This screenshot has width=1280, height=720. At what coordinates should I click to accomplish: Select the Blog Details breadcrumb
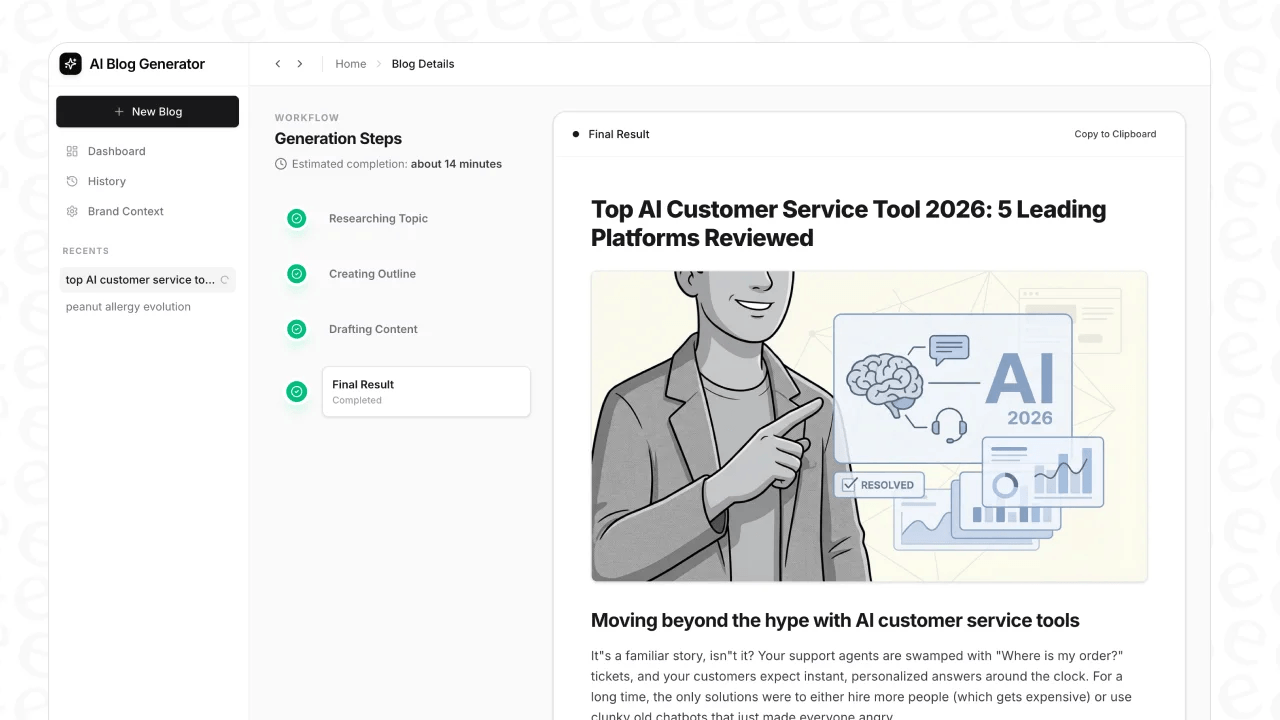pos(422,63)
